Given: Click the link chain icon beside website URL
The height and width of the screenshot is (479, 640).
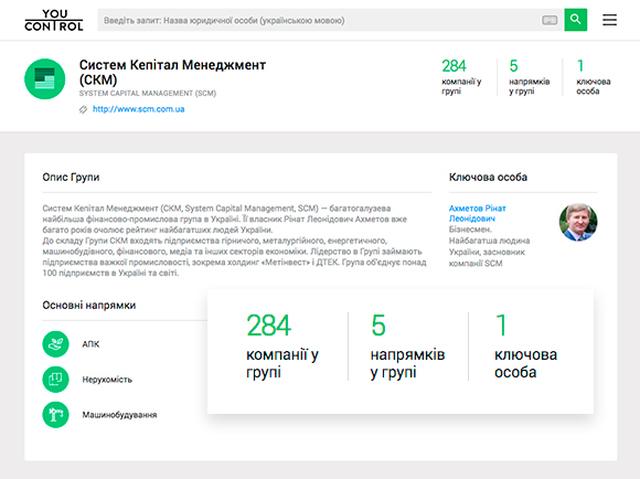Looking at the screenshot, I should [83, 109].
